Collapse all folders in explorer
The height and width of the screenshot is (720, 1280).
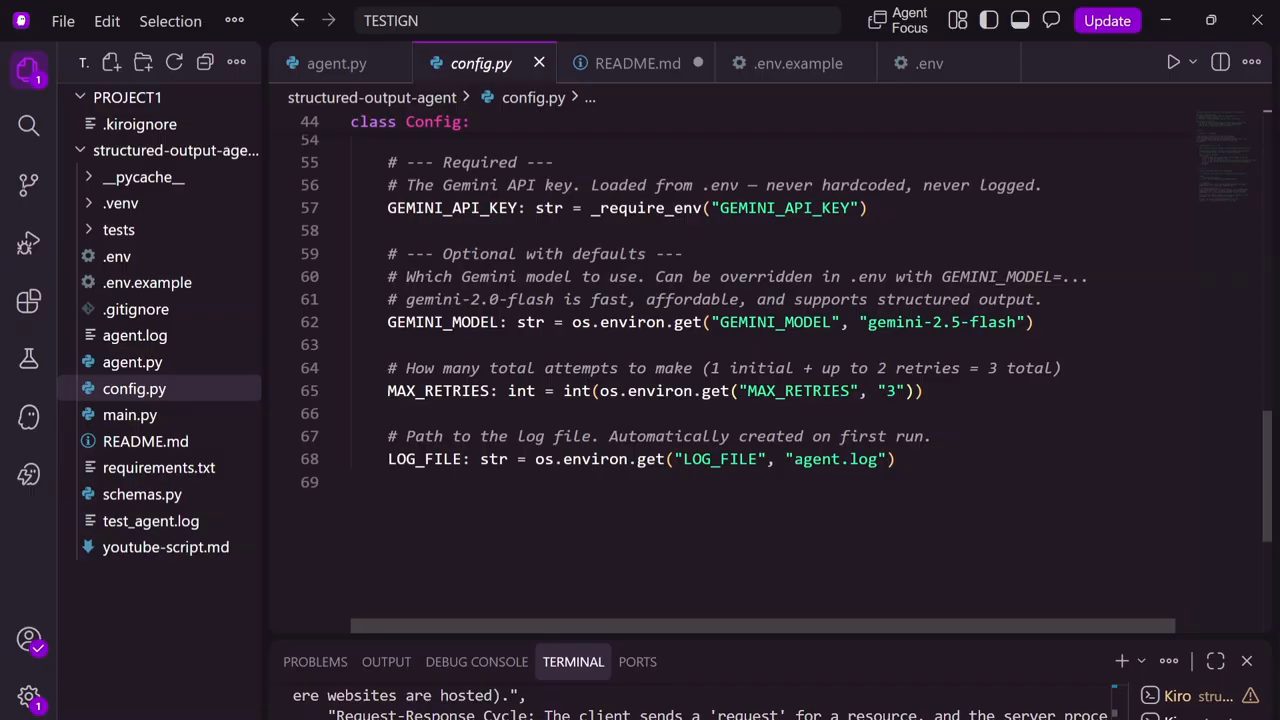coord(205,62)
